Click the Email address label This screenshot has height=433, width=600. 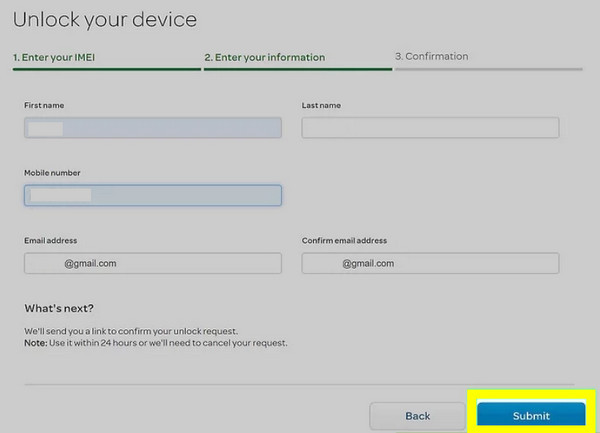point(51,241)
